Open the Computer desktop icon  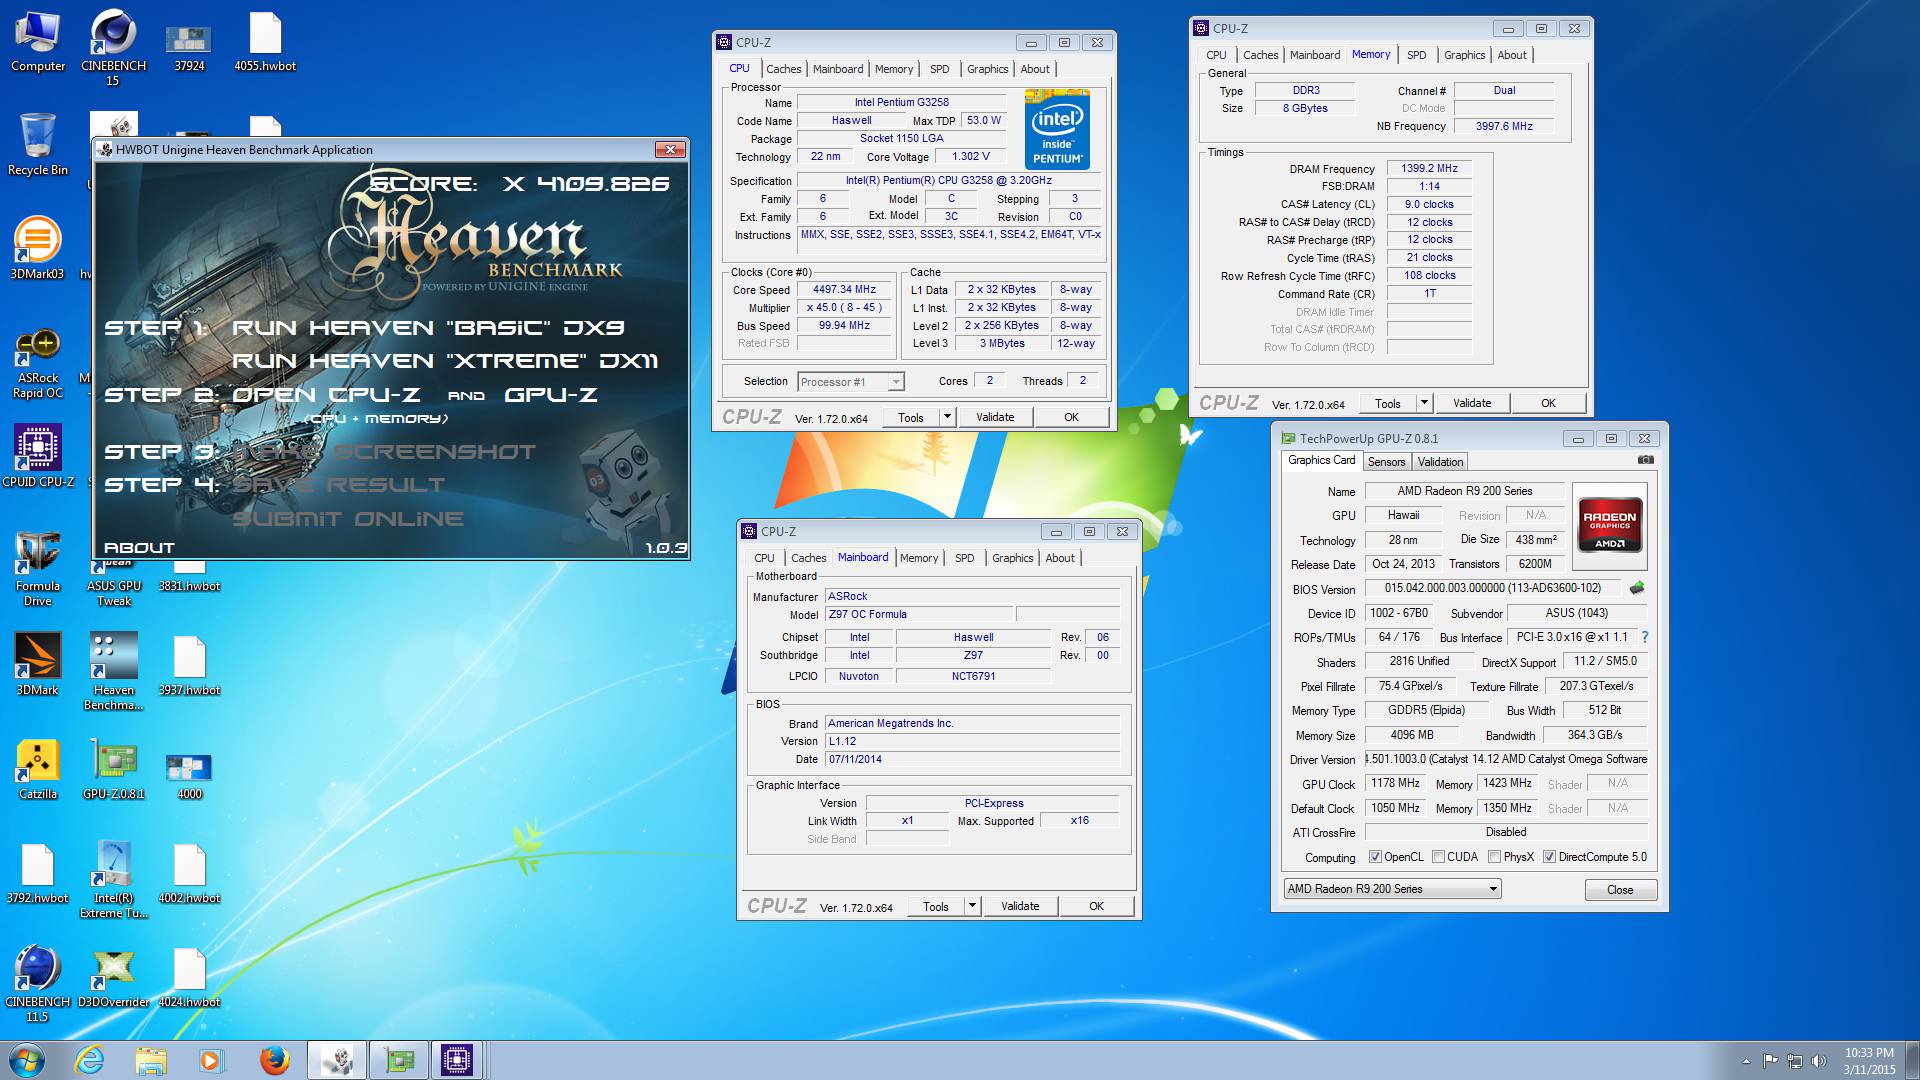[x=38, y=42]
